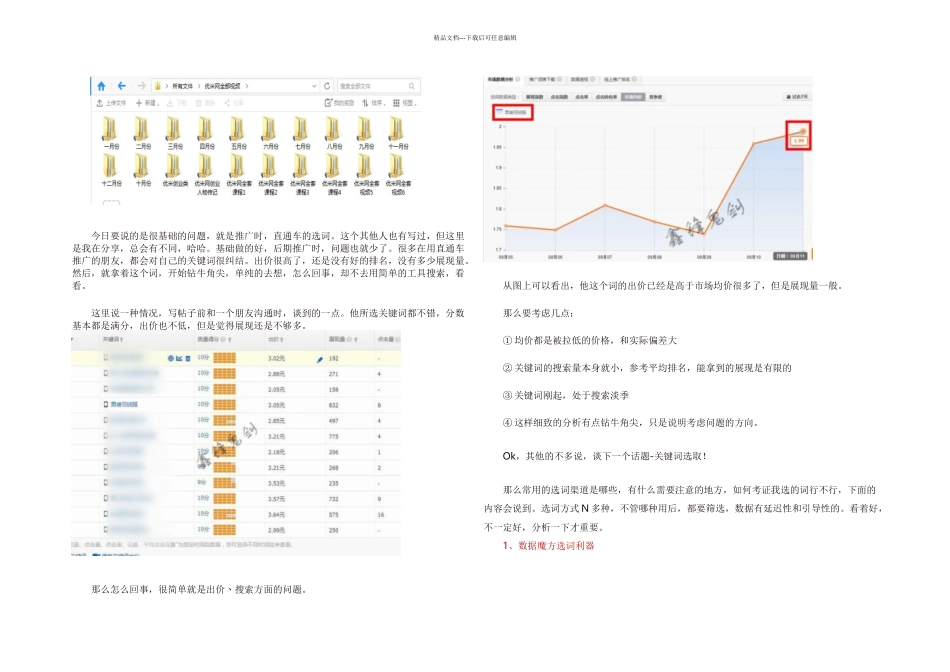Viewport: 950px width, 672px height.
Task: Open the 三月份 folder
Action: pos(174,132)
